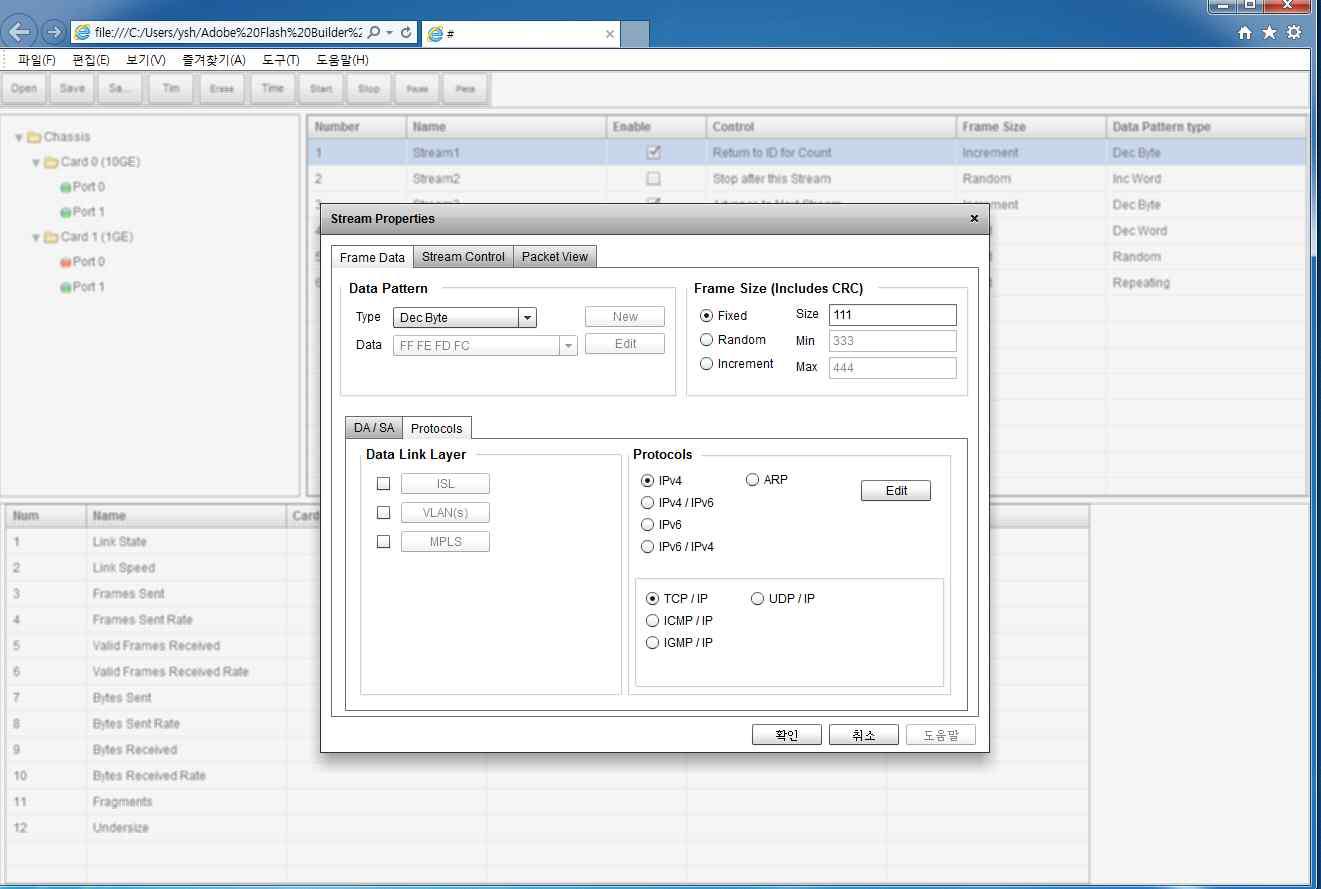
Task: Toggle Enable checkbox for Stream1 row
Action: pyautogui.click(x=654, y=153)
